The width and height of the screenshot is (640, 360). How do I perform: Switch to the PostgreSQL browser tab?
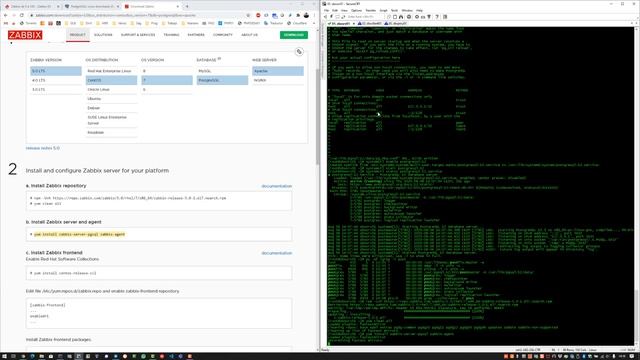click(x=91, y=7)
